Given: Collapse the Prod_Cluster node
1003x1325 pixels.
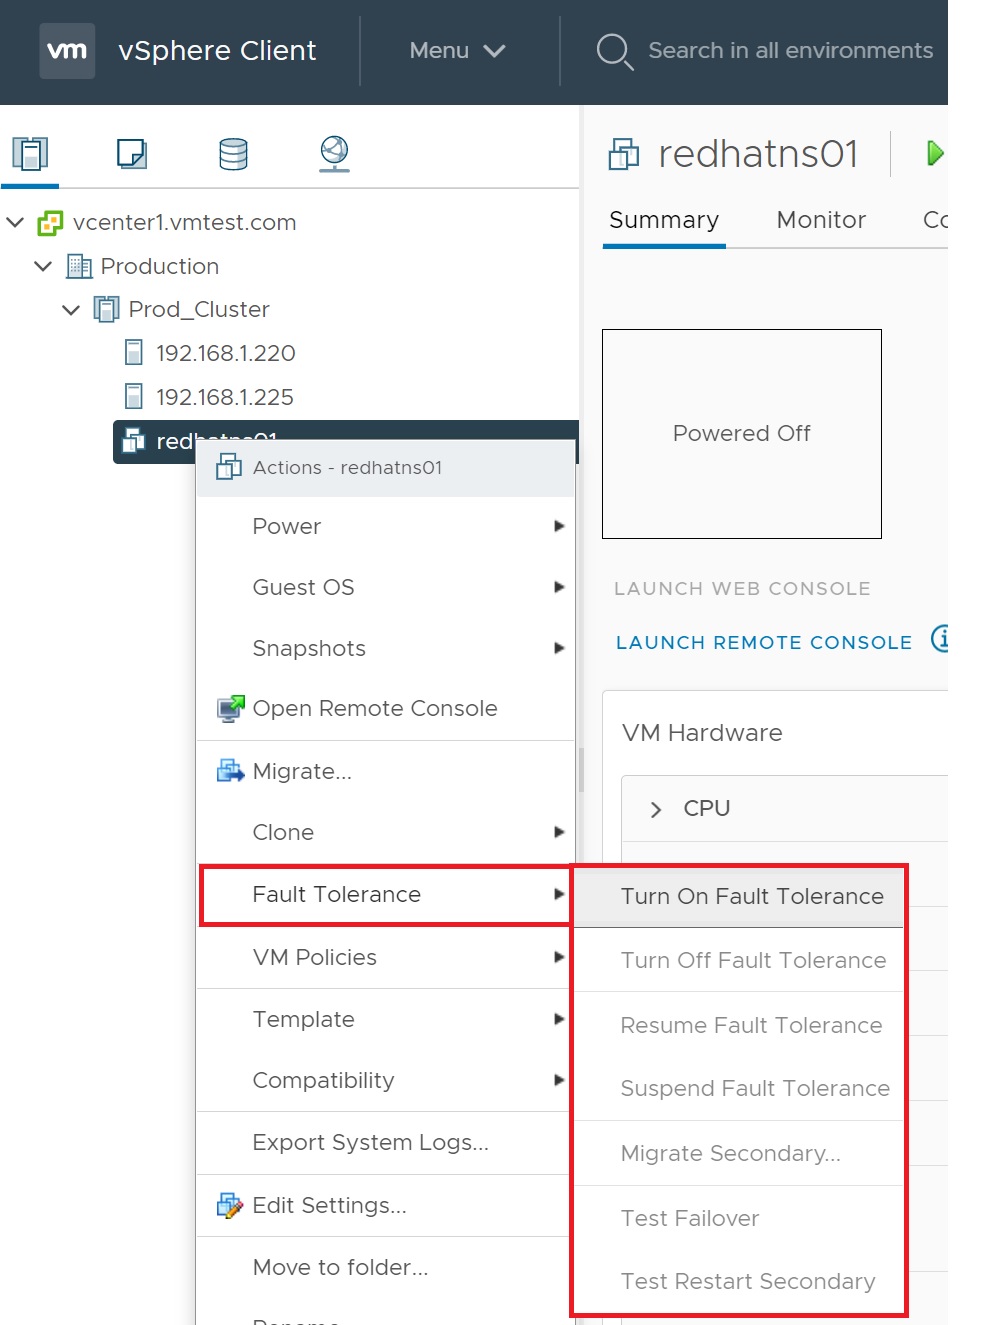Looking at the screenshot, I should [71, 310].
